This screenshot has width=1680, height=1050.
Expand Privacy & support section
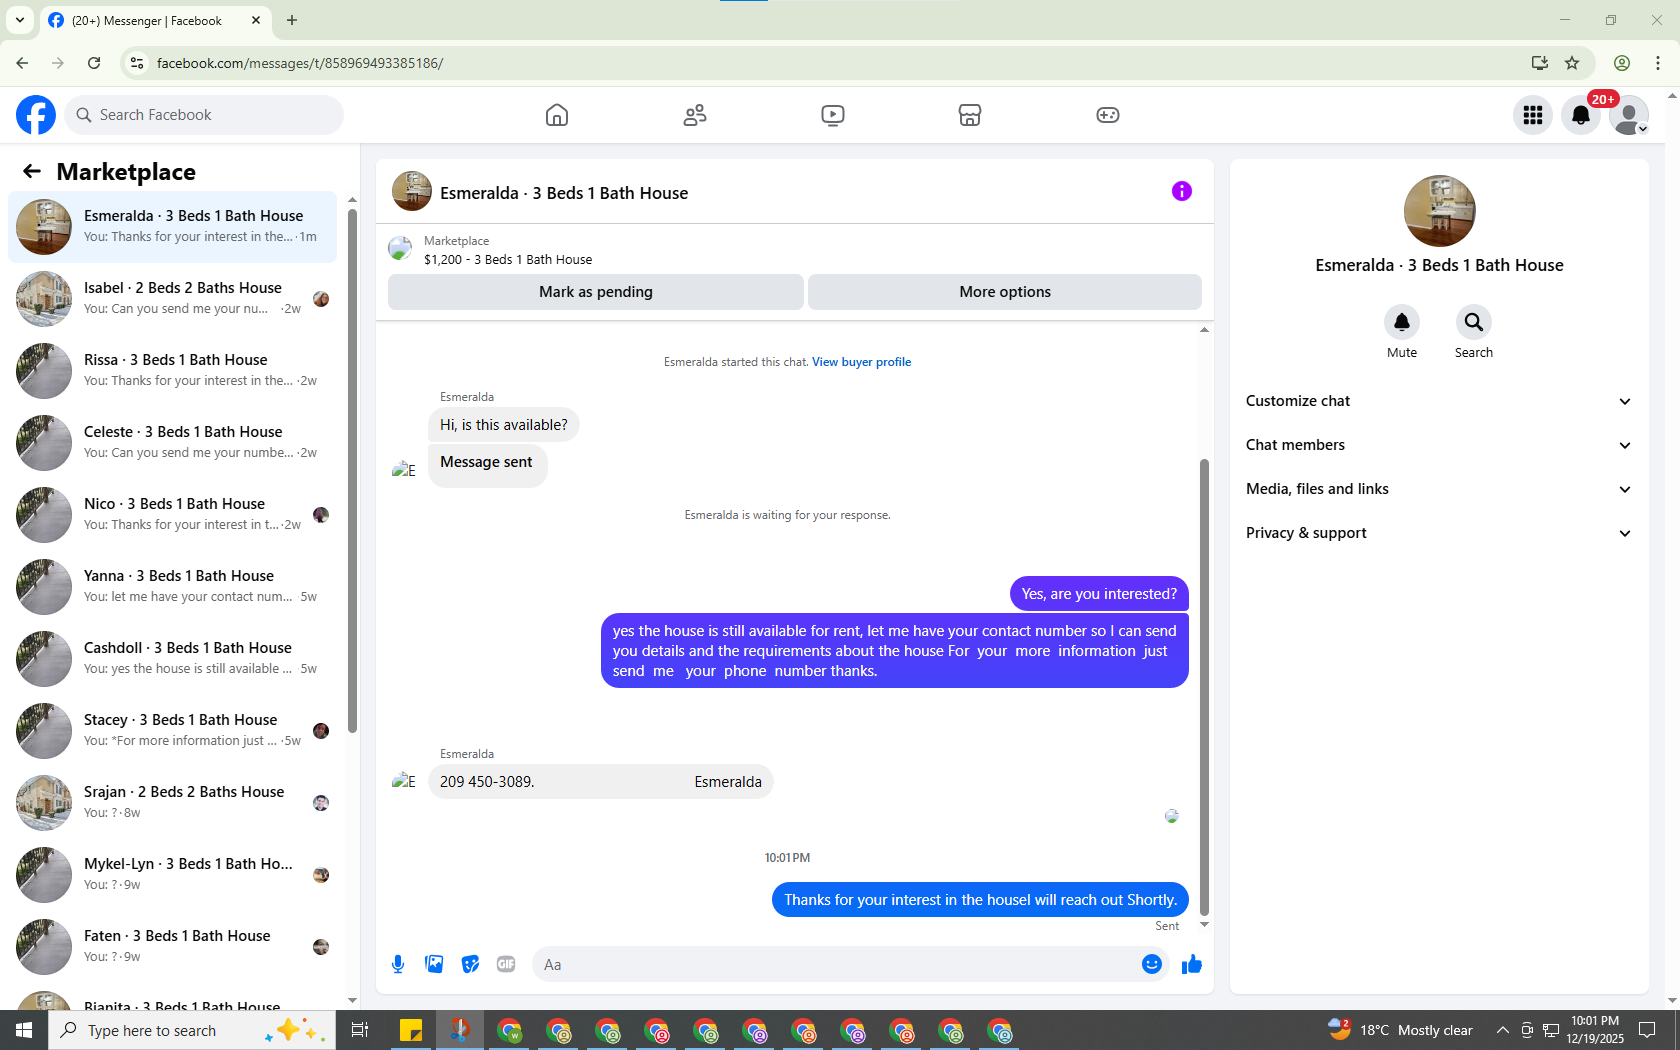1439,533
